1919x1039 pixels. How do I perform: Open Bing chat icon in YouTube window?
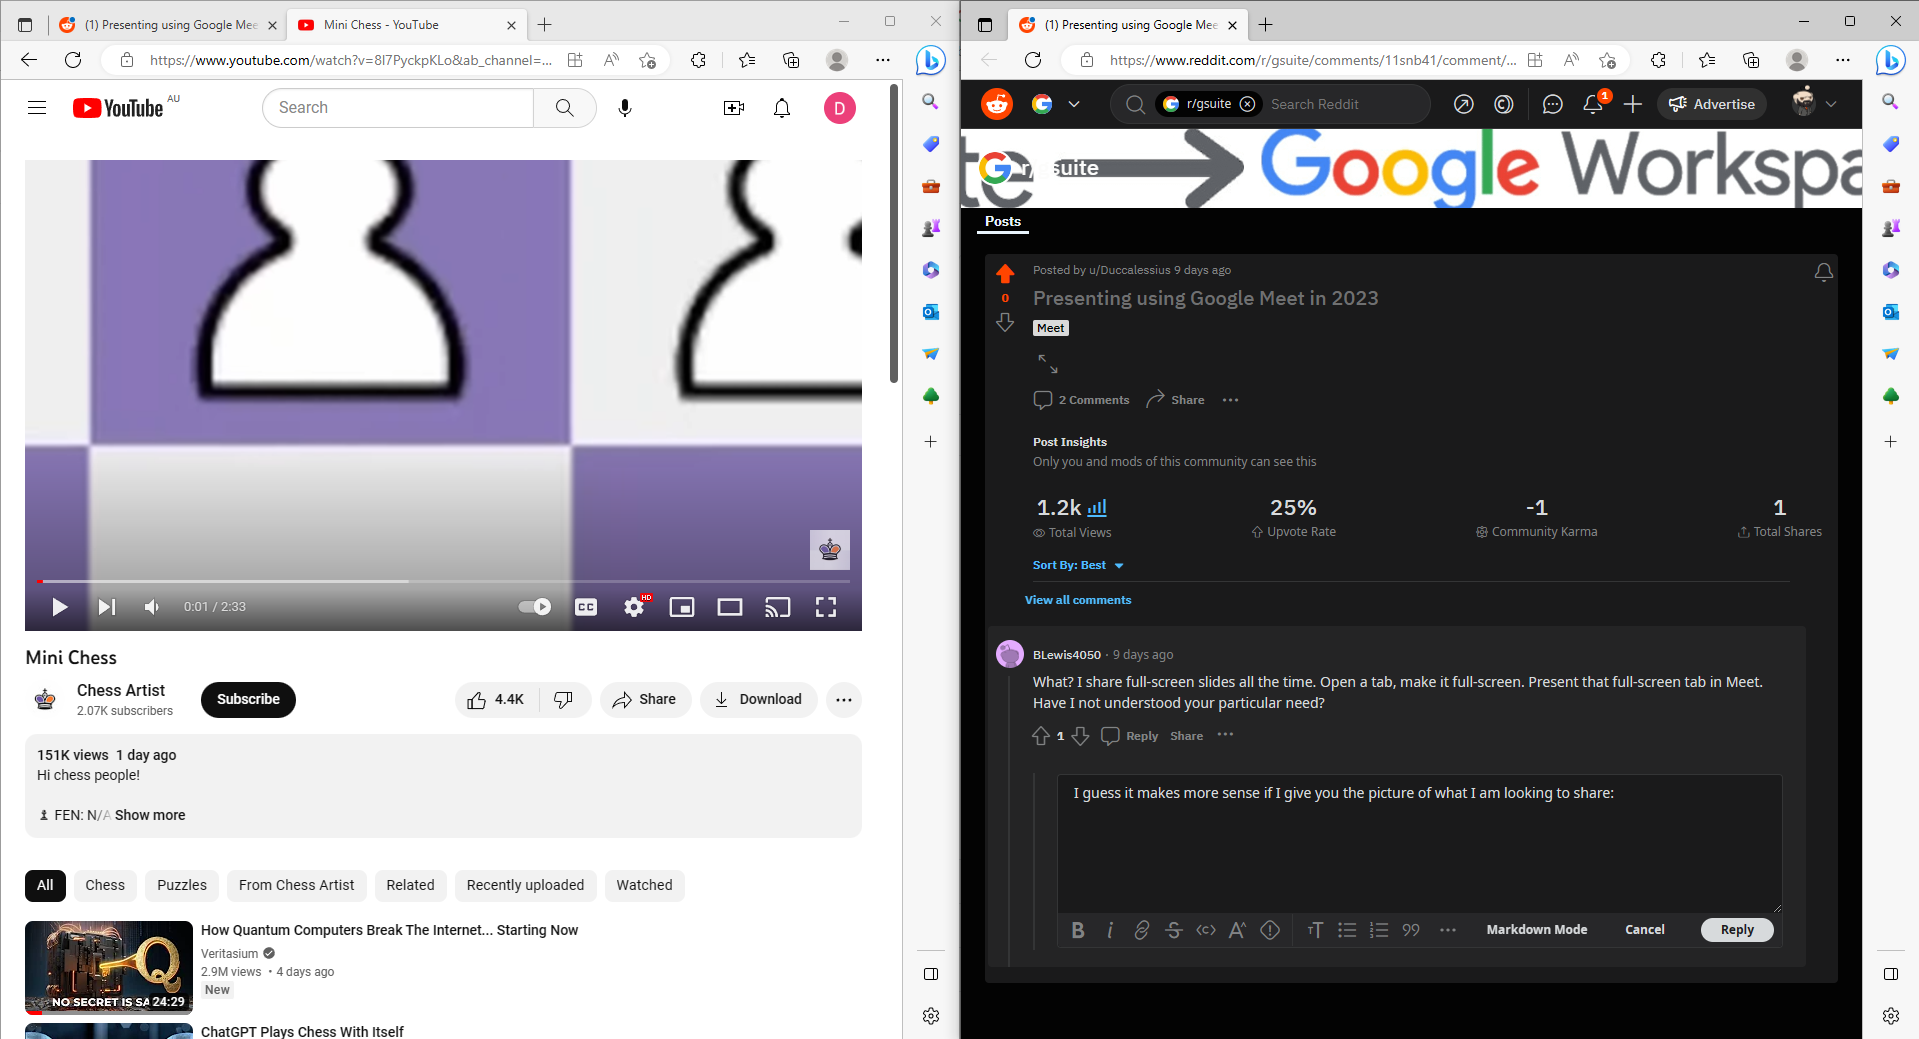click(930, 61)
